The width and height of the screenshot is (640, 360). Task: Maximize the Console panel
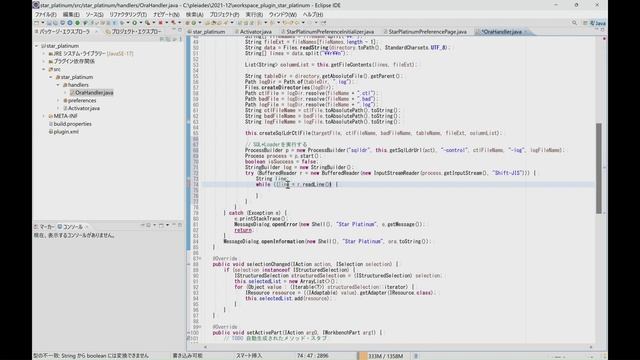[x=180, y=225]
